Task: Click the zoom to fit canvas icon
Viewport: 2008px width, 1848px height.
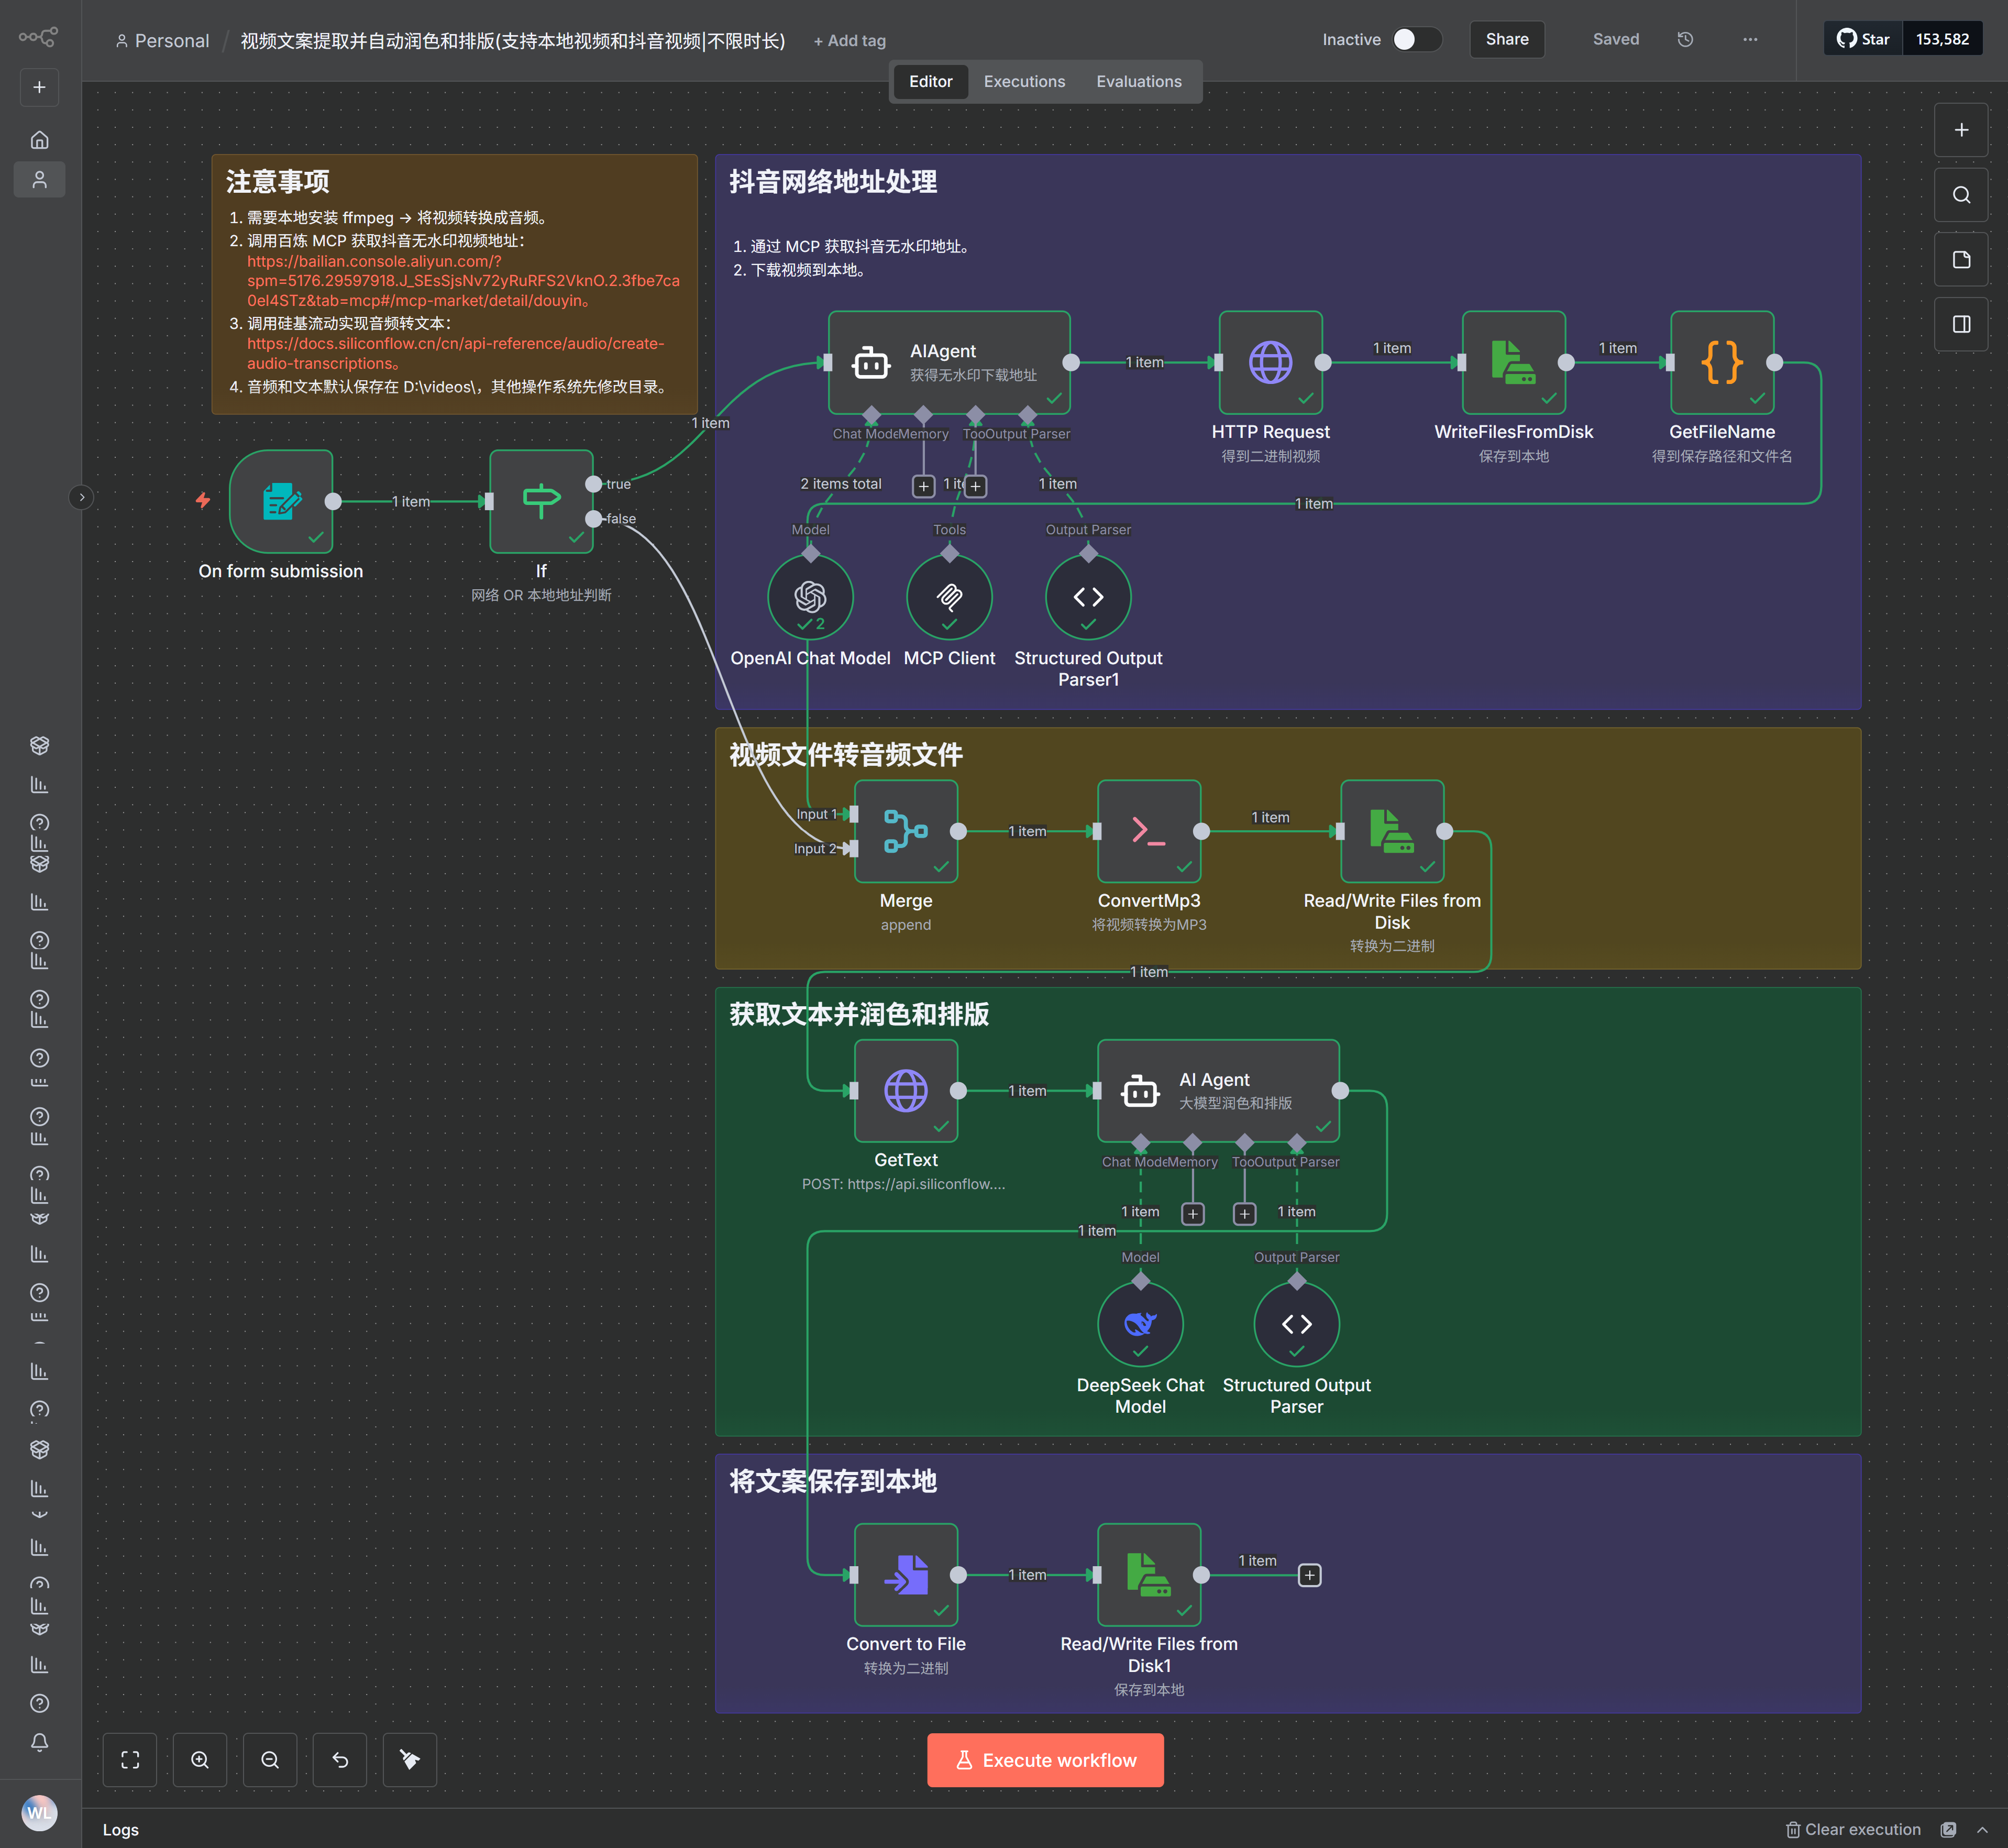Action: [130, 1760]
